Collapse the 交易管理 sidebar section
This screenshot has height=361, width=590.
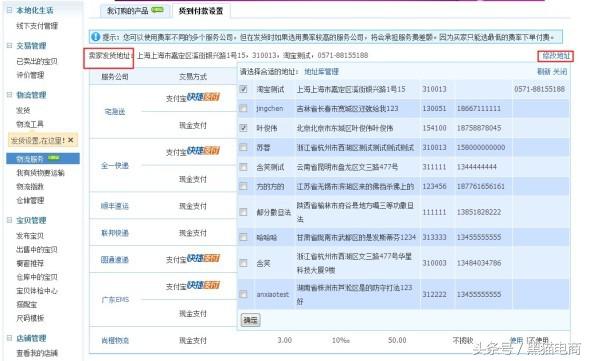click(9, 46)
